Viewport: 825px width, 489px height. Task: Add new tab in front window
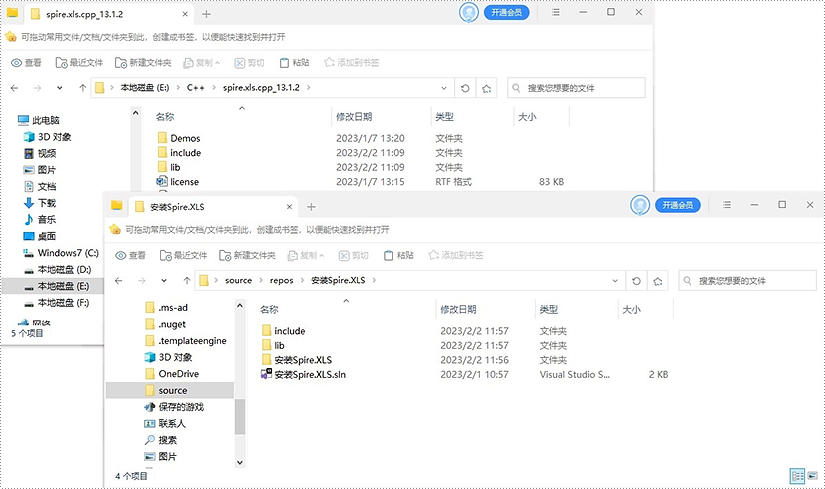tap(311, 207)
